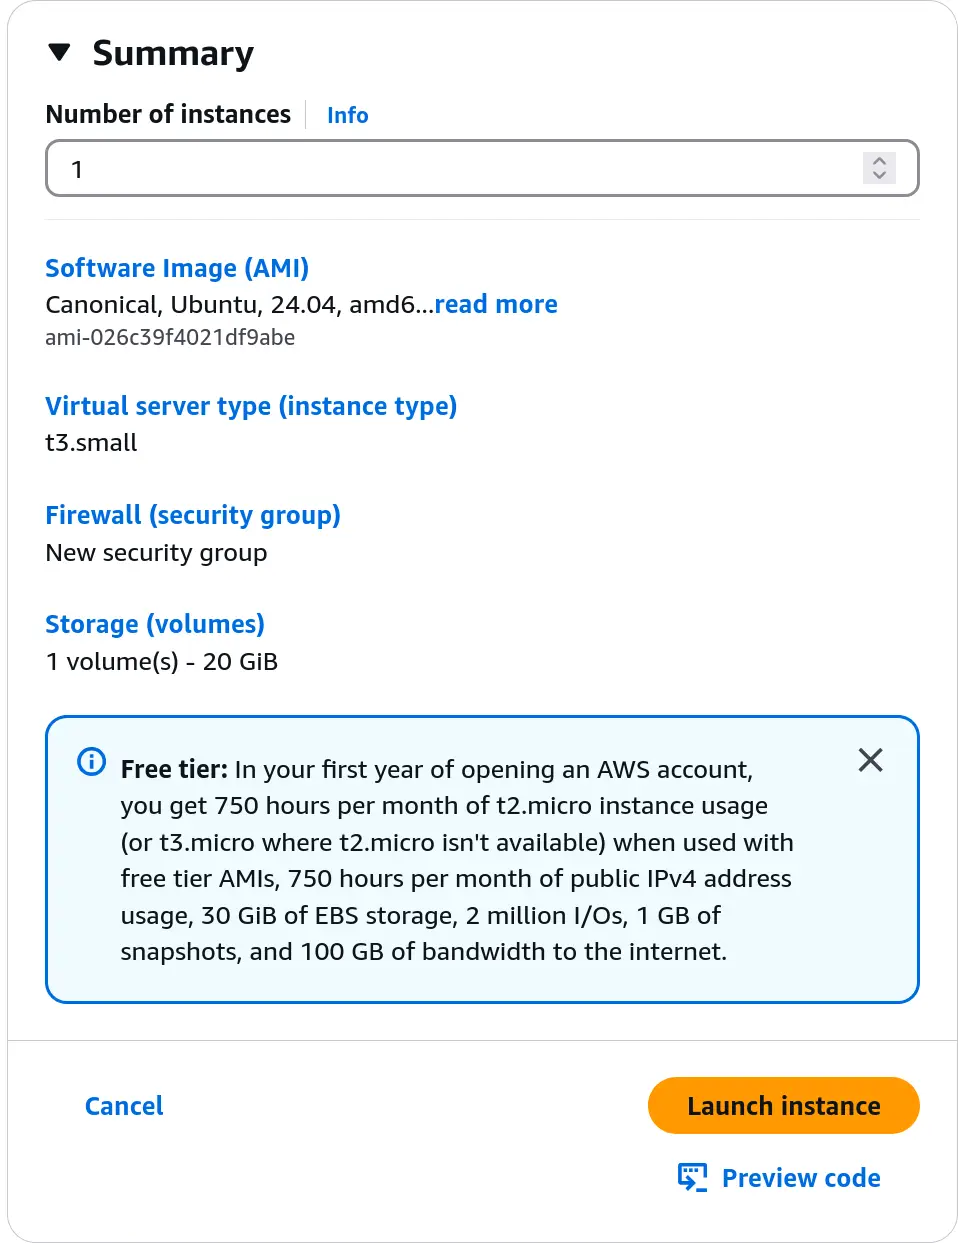Decrease instance count with the down arrow

(879, 176)
